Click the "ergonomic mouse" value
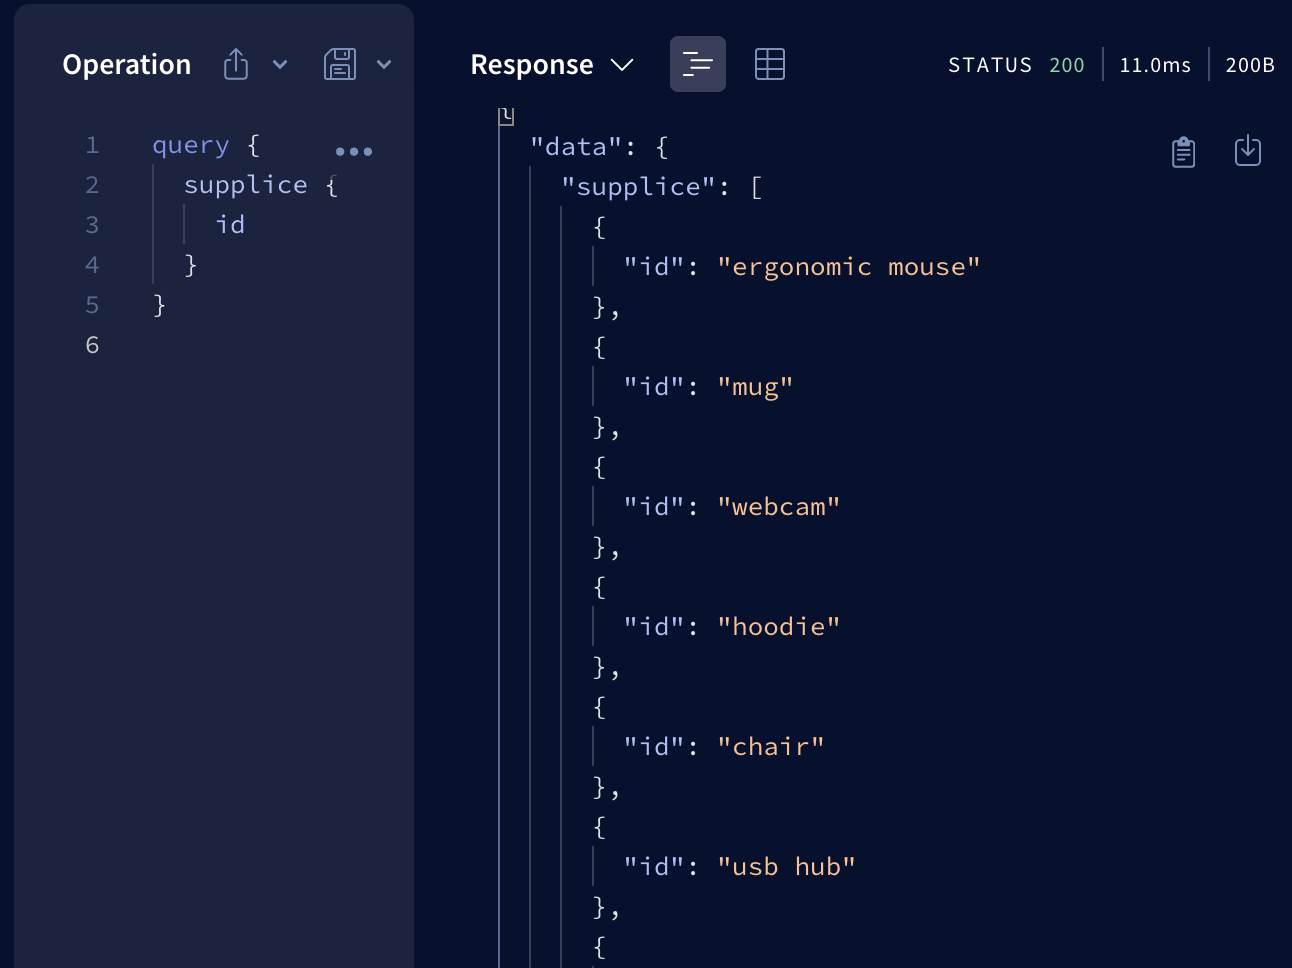This screenshot has height=968, width=1292. pos(849,267)
